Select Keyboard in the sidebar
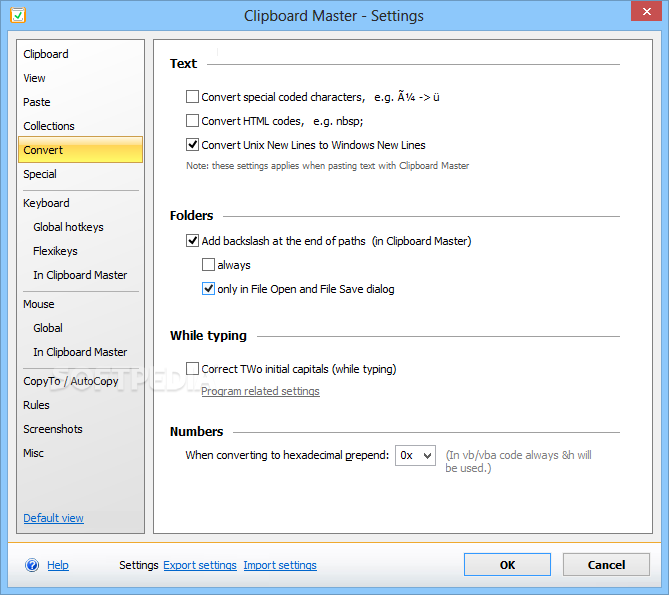Screen dimensions: 669x595 [x=46, y=203]
